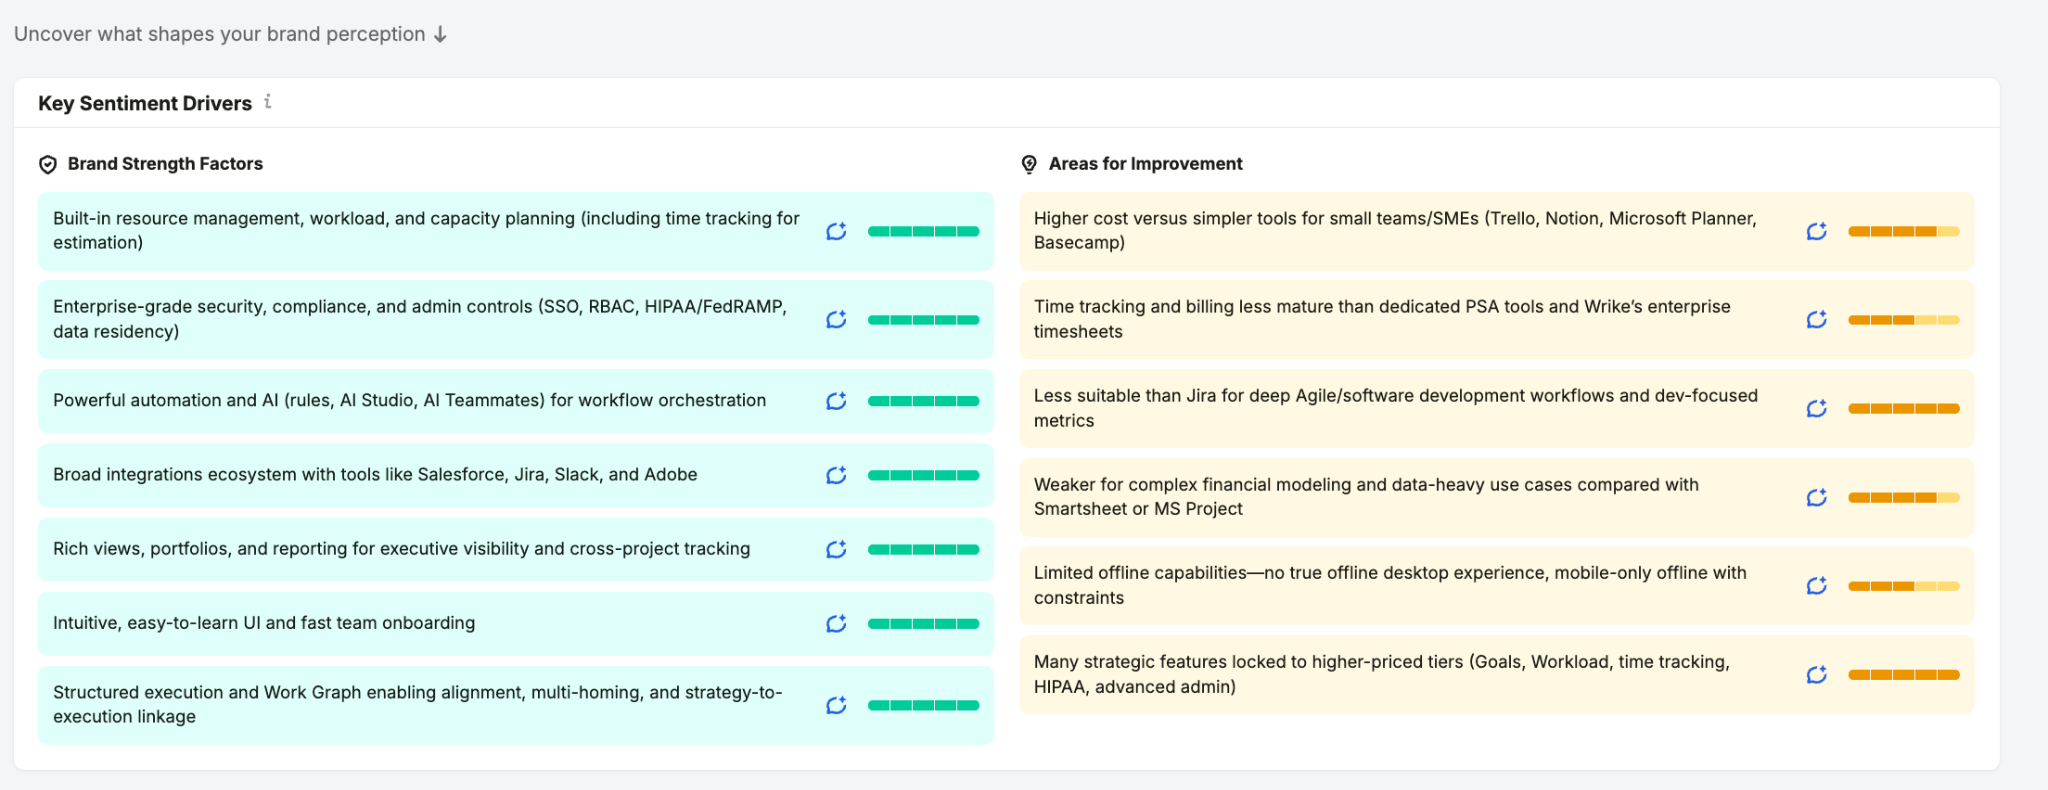The width and height of the screenshot is (2048, 790).
Task: Select the 'Intuitive, easy-to-learn UI' strength text
Action: [264, 622]
